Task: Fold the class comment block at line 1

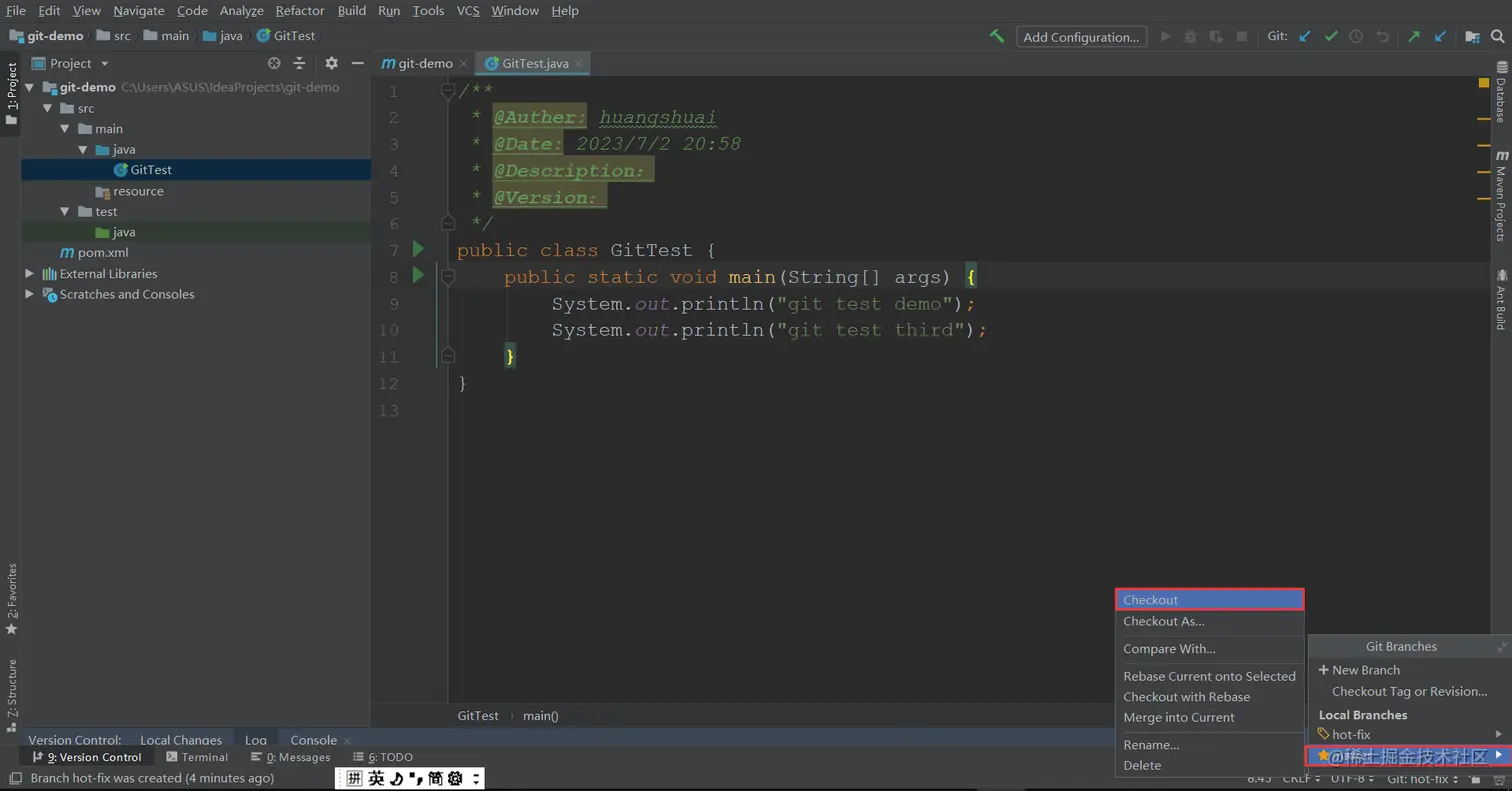Action: coord(448,91)
